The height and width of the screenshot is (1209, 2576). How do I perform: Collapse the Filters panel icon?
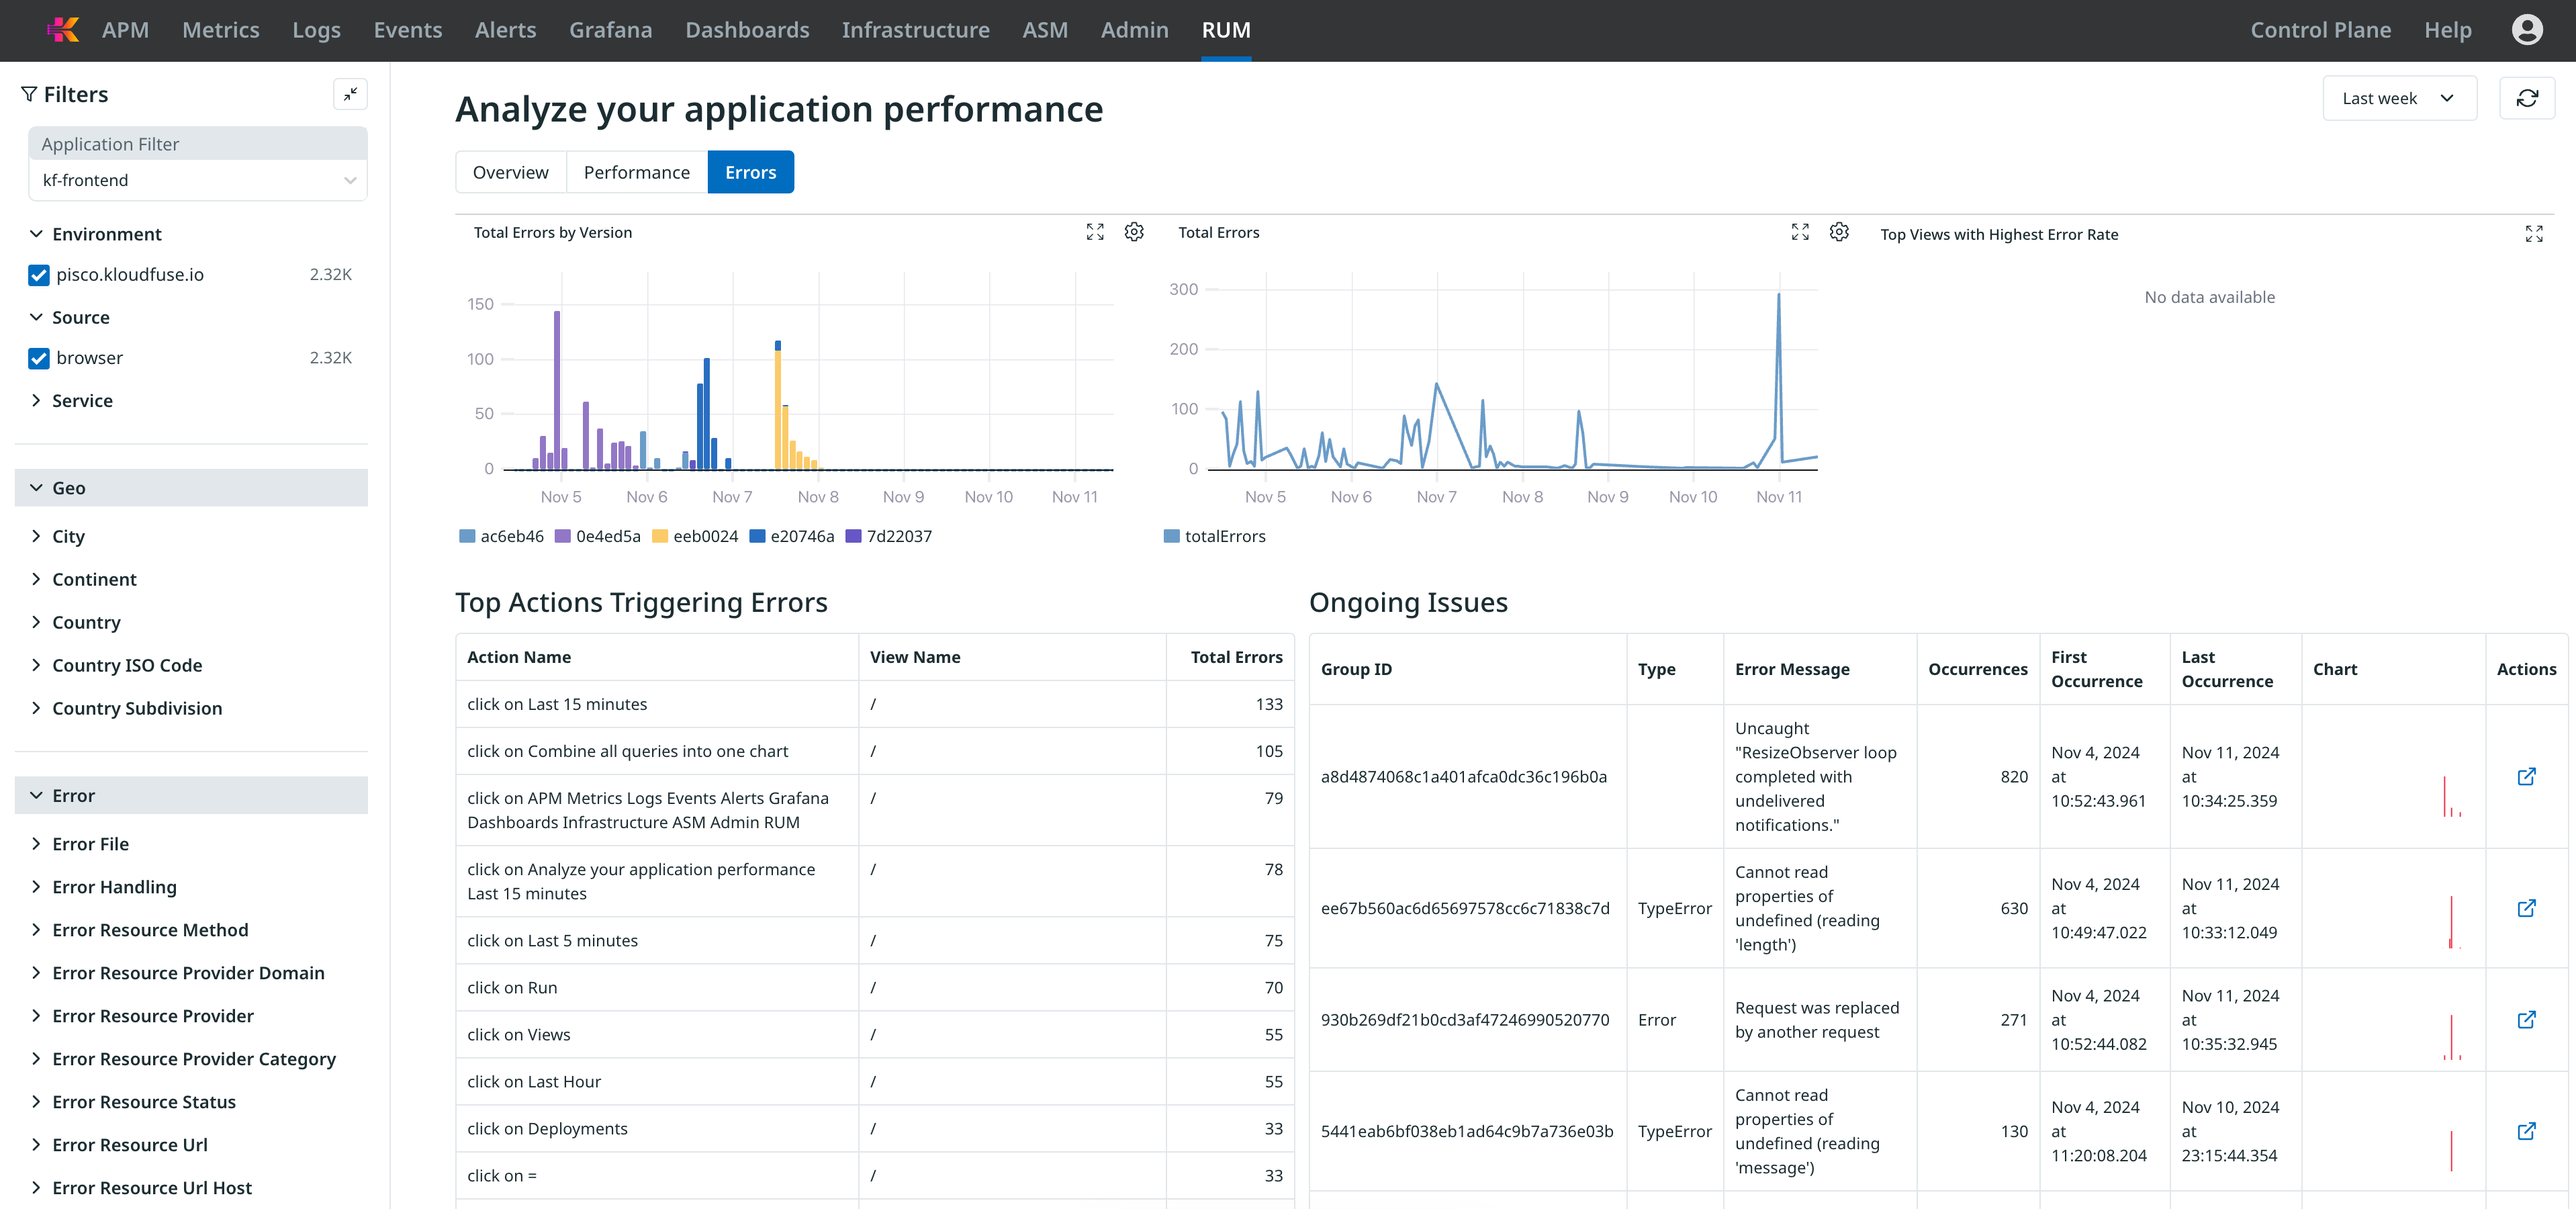click(350, 94)
